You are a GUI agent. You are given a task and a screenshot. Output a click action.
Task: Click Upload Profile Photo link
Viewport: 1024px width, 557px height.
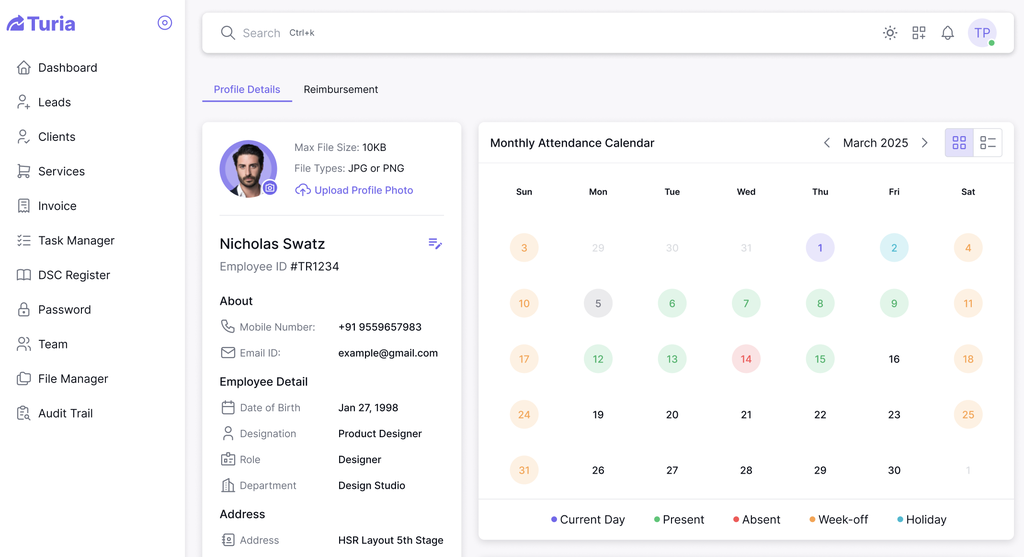click(x=355, y=190)
